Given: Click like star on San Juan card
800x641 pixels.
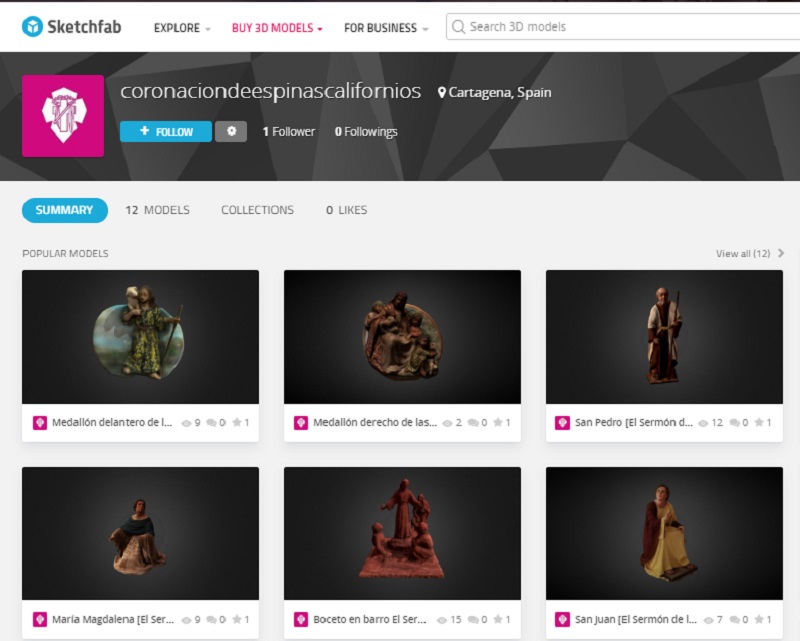Looking at the screenshot, I should [x=759, y=619].
